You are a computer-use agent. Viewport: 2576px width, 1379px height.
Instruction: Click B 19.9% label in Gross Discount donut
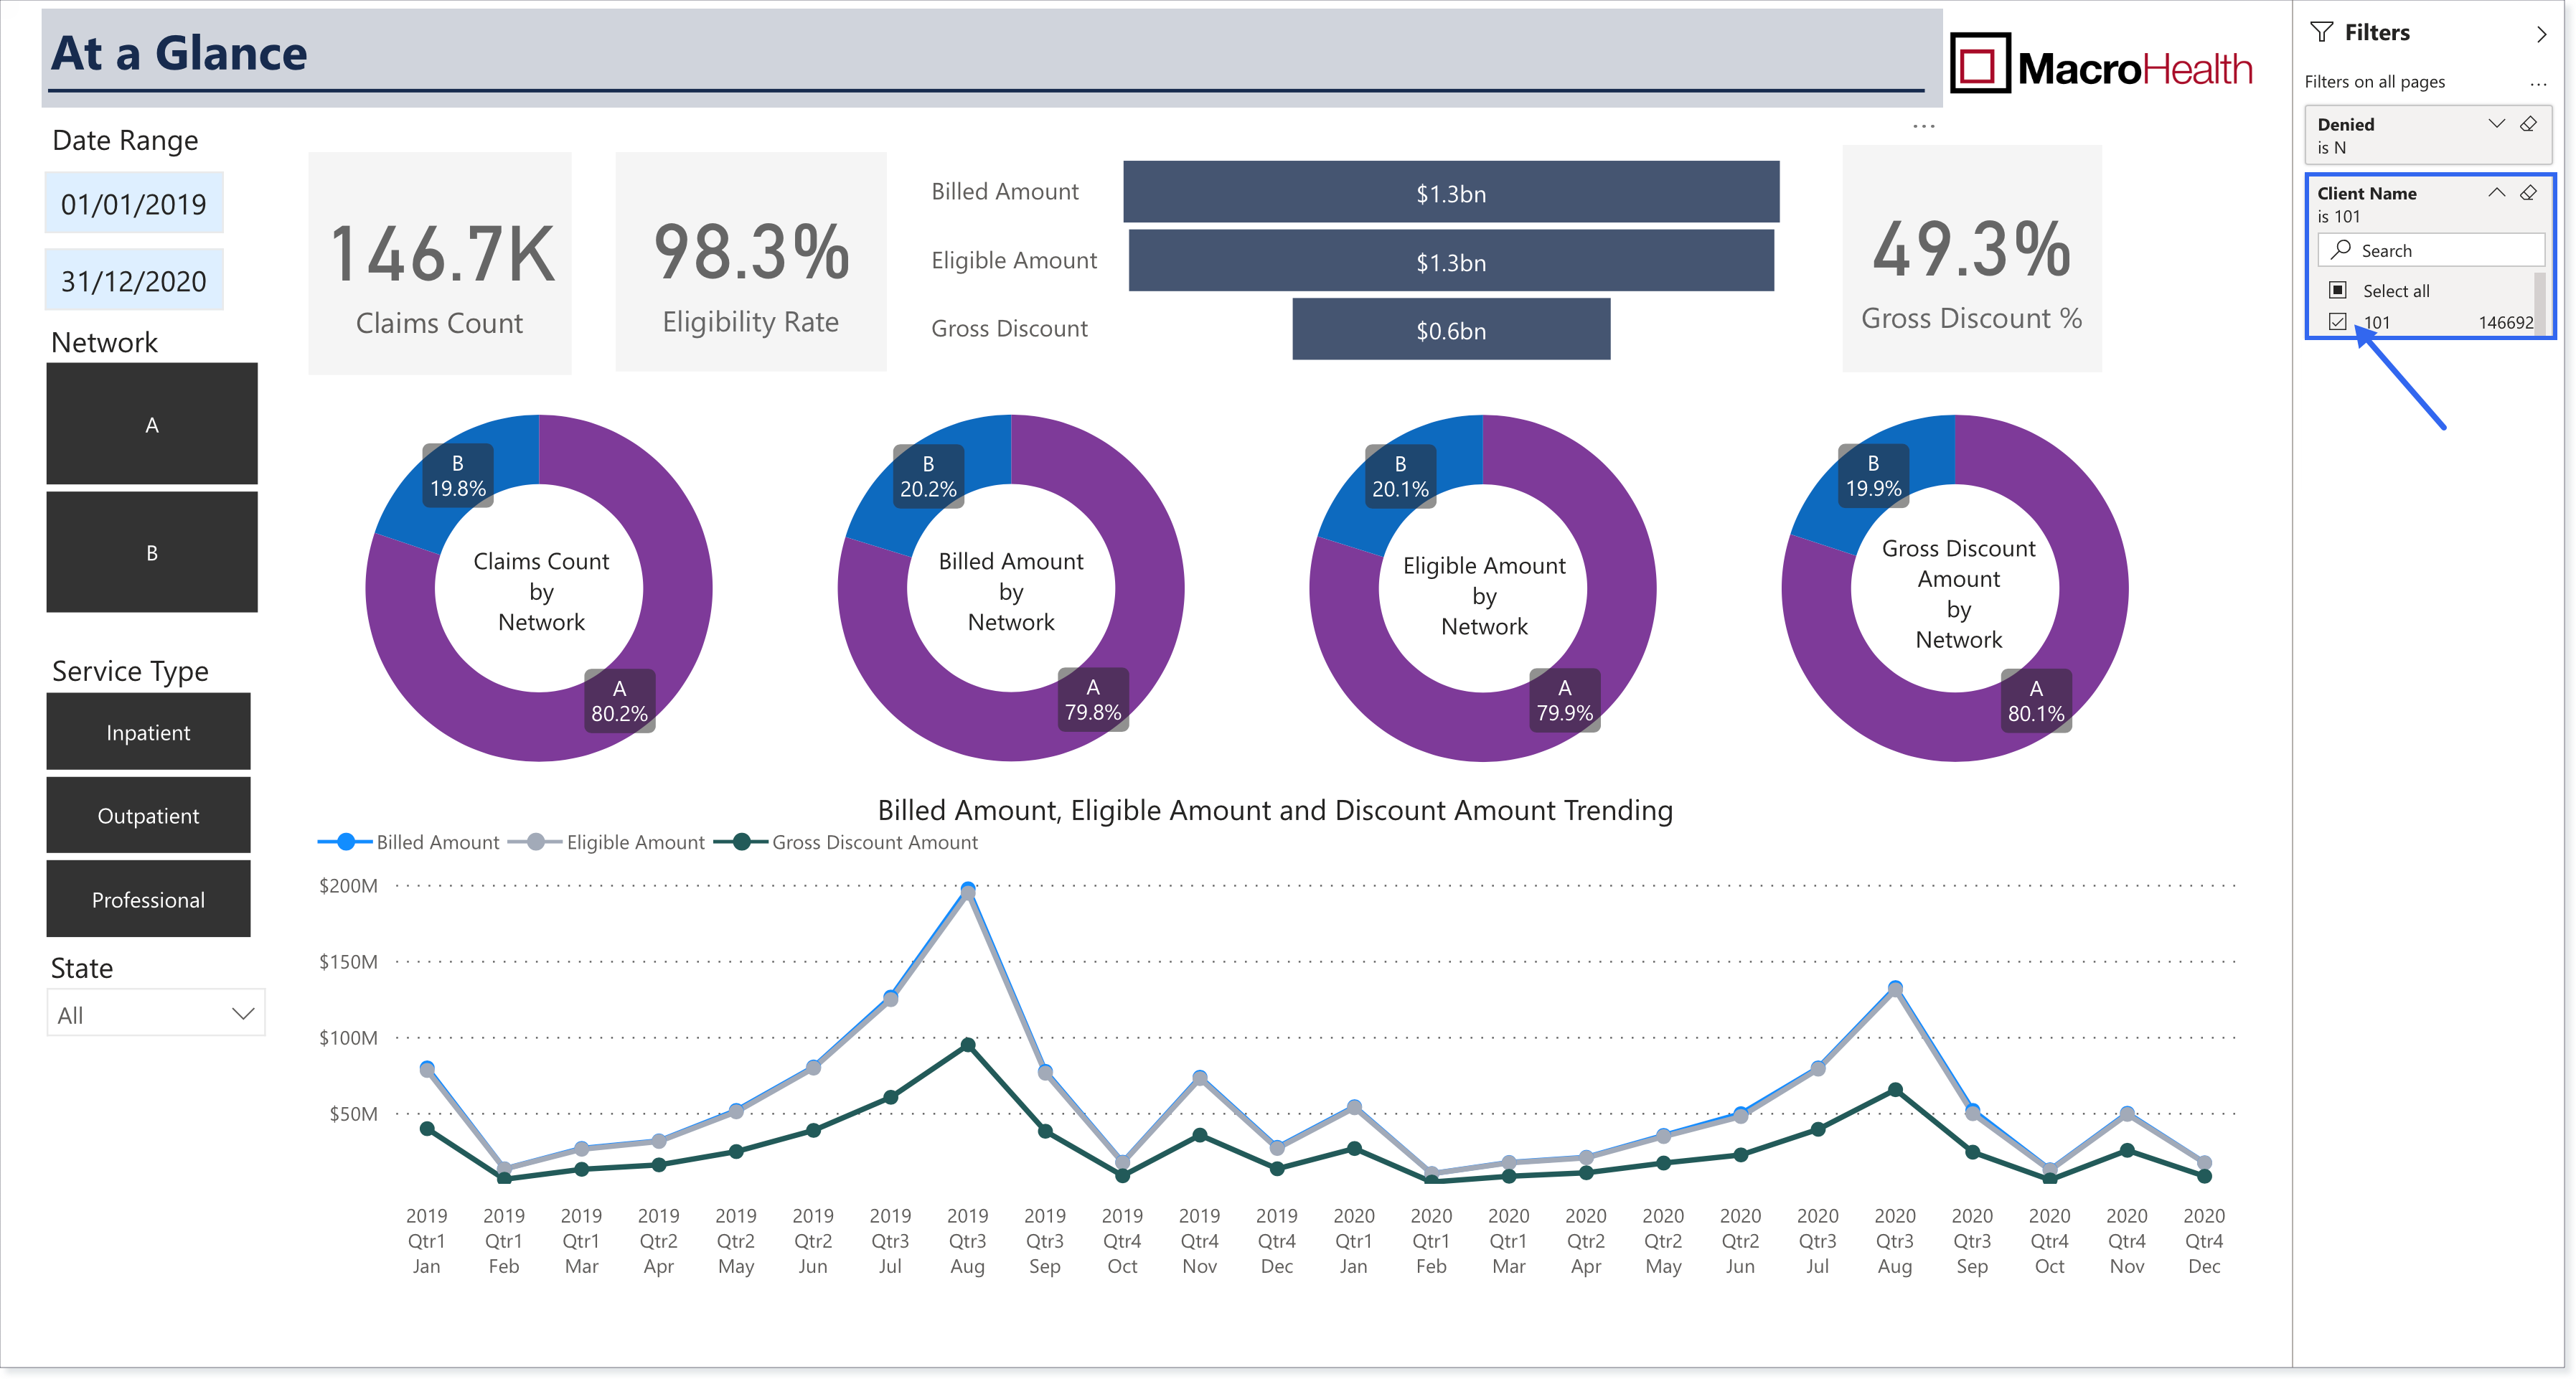coord(1874,476)
